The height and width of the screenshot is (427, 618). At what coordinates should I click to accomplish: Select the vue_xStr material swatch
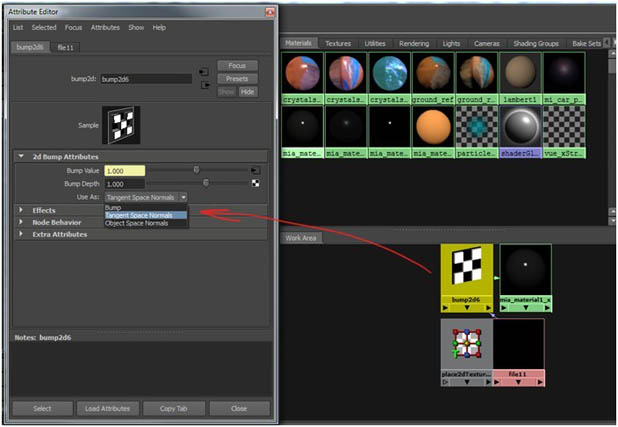pos(564,127)
